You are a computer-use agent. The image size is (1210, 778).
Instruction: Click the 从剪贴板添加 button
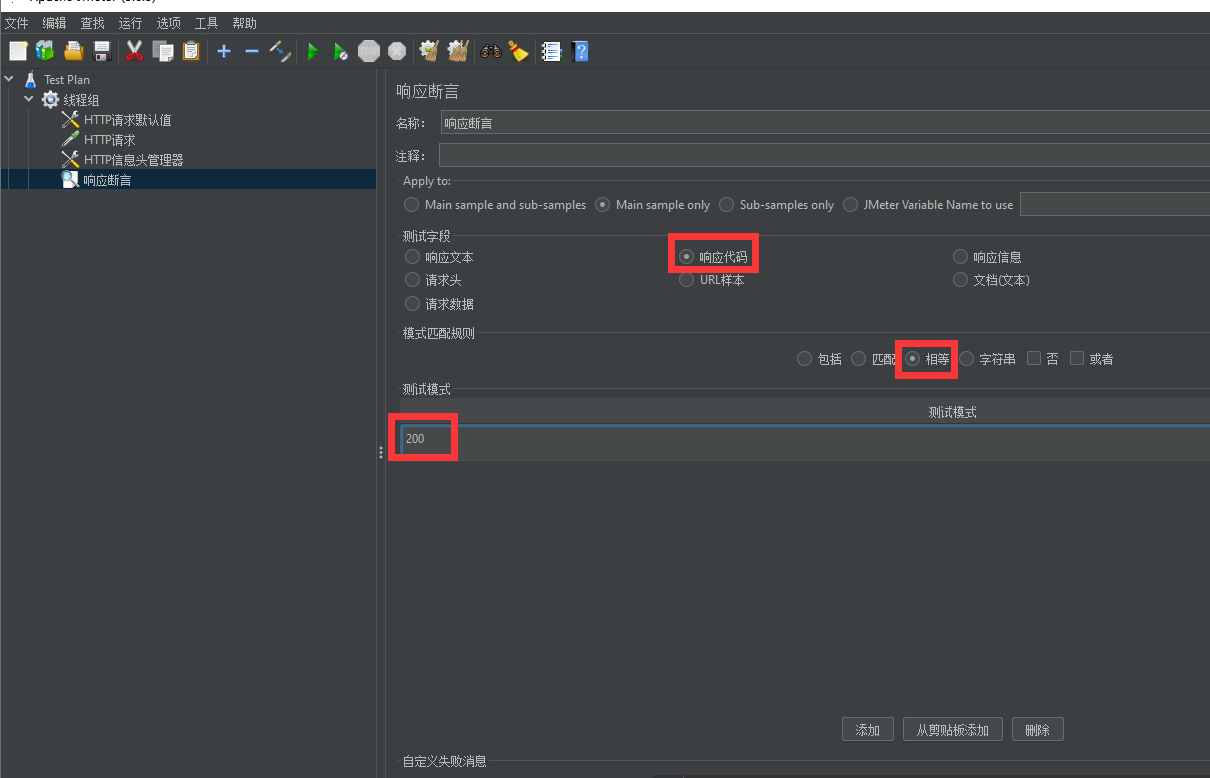pyautogui.click(x=952, y=730)
